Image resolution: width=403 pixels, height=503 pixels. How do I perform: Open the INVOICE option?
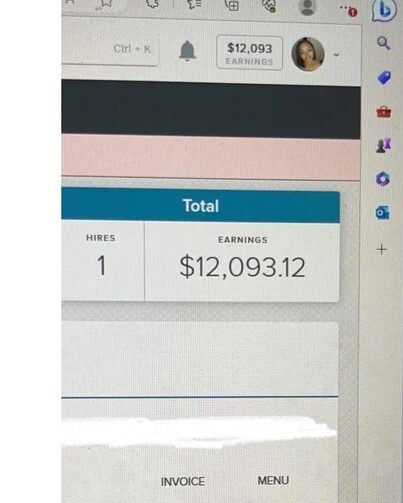[x=183, y=481]
